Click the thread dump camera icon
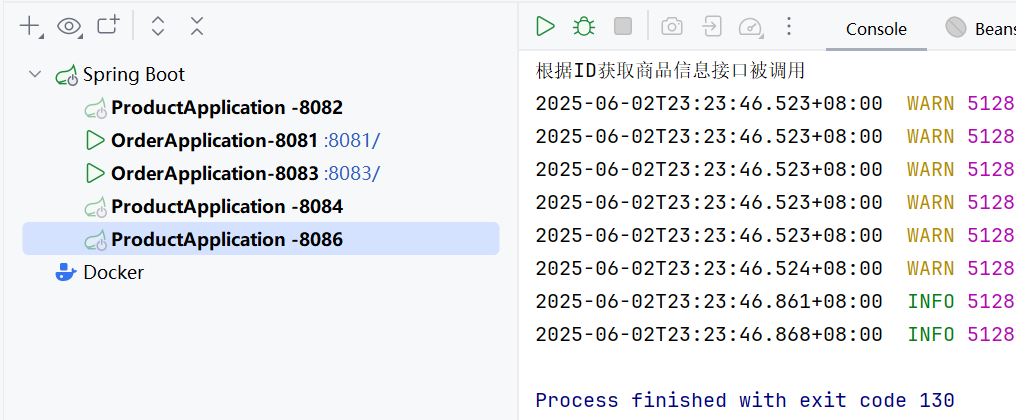 (673, 27)
